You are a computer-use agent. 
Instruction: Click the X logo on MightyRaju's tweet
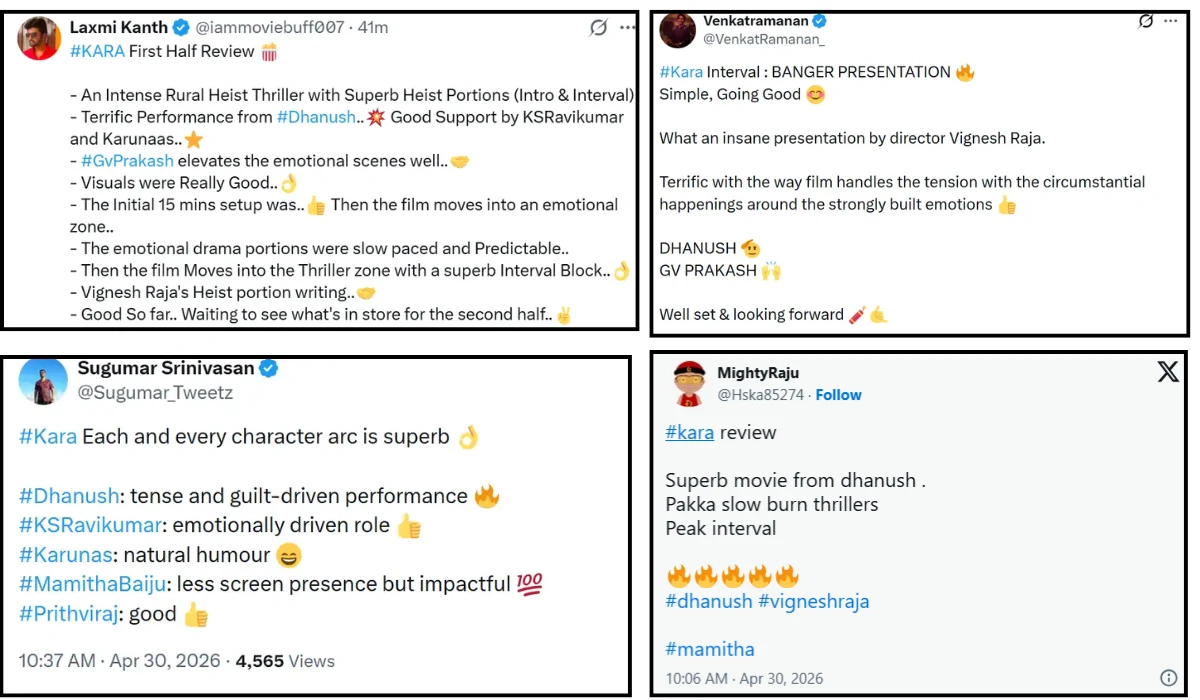[x=1167, y=372]
